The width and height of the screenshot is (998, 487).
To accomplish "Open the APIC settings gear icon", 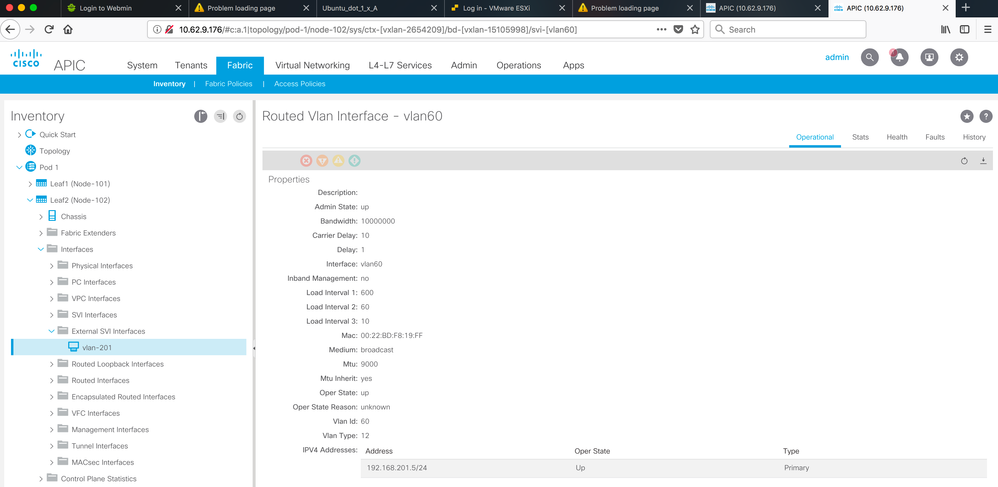I will pos(959,57).
